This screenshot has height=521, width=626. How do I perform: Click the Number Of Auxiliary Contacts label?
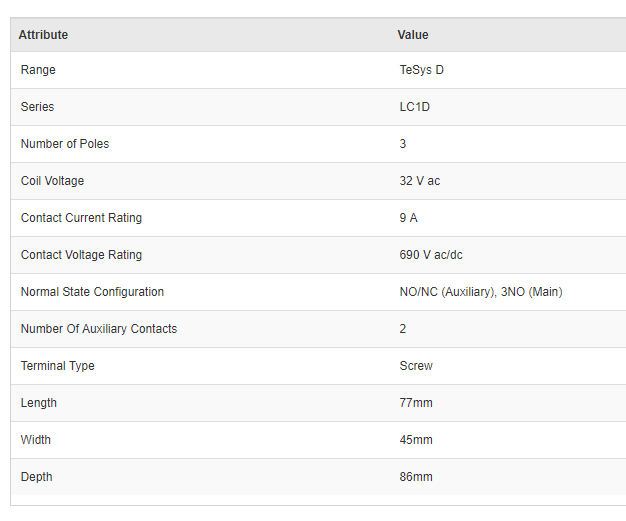tap(99, 329)
